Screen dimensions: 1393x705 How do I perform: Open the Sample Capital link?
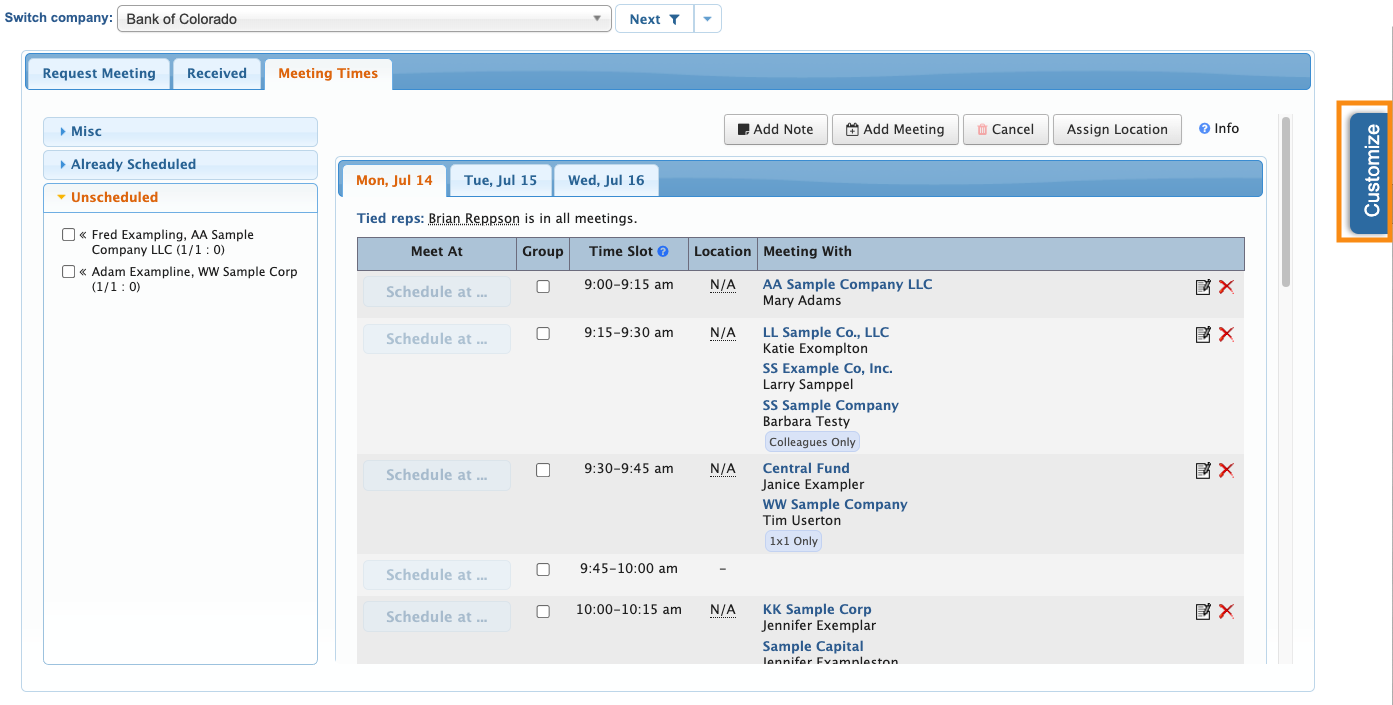click(x=813, y=646)
